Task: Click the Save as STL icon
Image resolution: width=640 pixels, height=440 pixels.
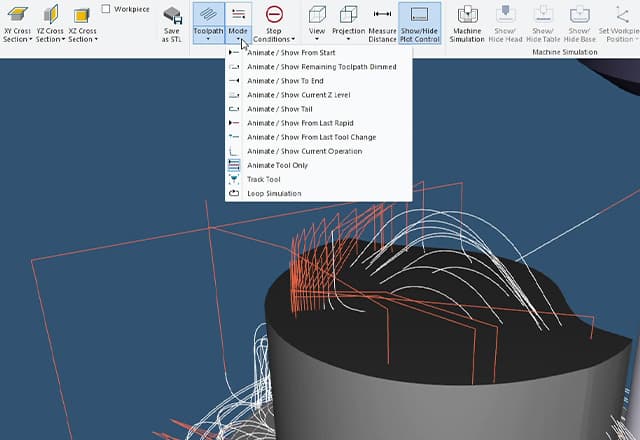Action: tap(172, 16)
